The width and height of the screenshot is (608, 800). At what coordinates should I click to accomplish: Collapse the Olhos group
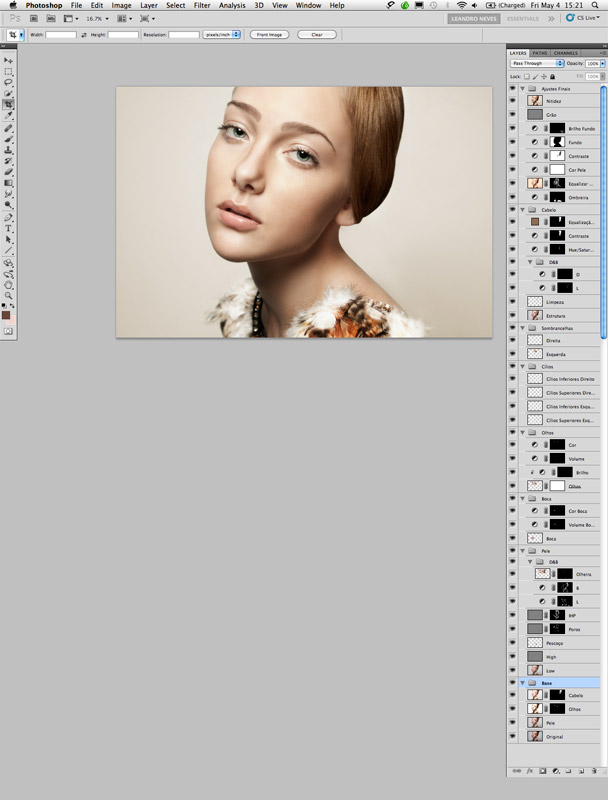coord(523,433)
